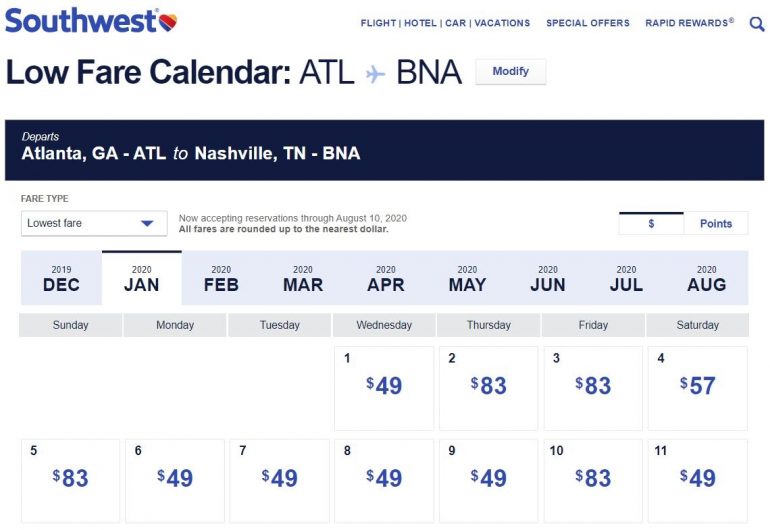Click the airplane icon between ATL and BNA

(x=375, y=73)
